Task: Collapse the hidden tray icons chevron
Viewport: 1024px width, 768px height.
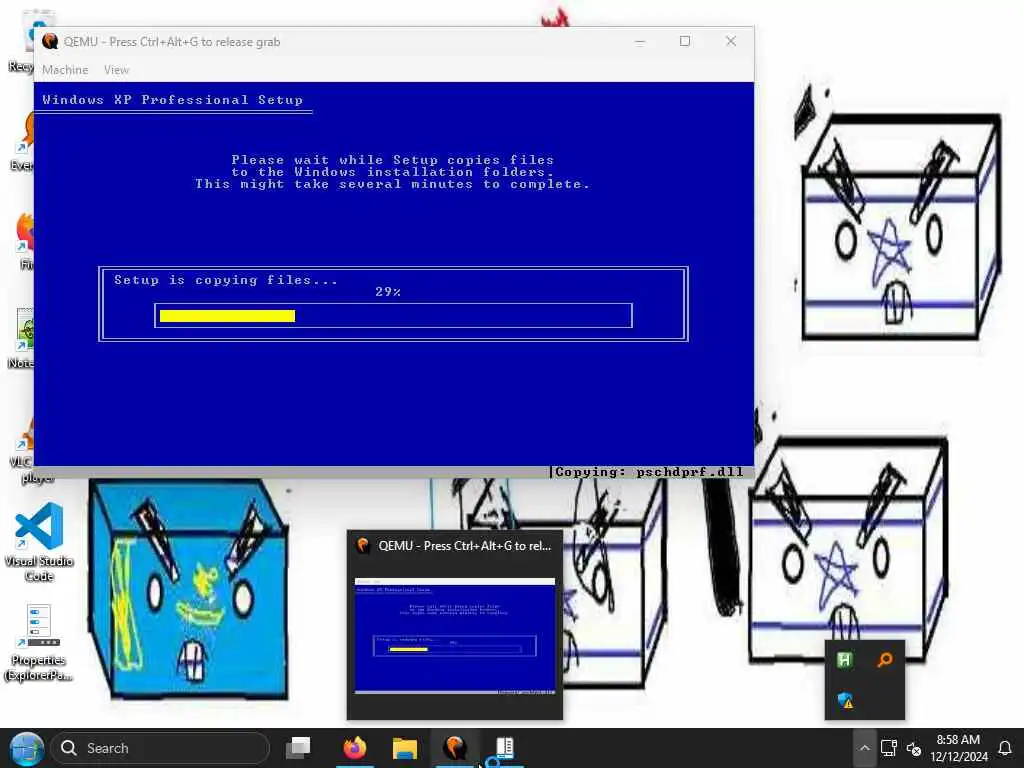Action: point(864,748)
